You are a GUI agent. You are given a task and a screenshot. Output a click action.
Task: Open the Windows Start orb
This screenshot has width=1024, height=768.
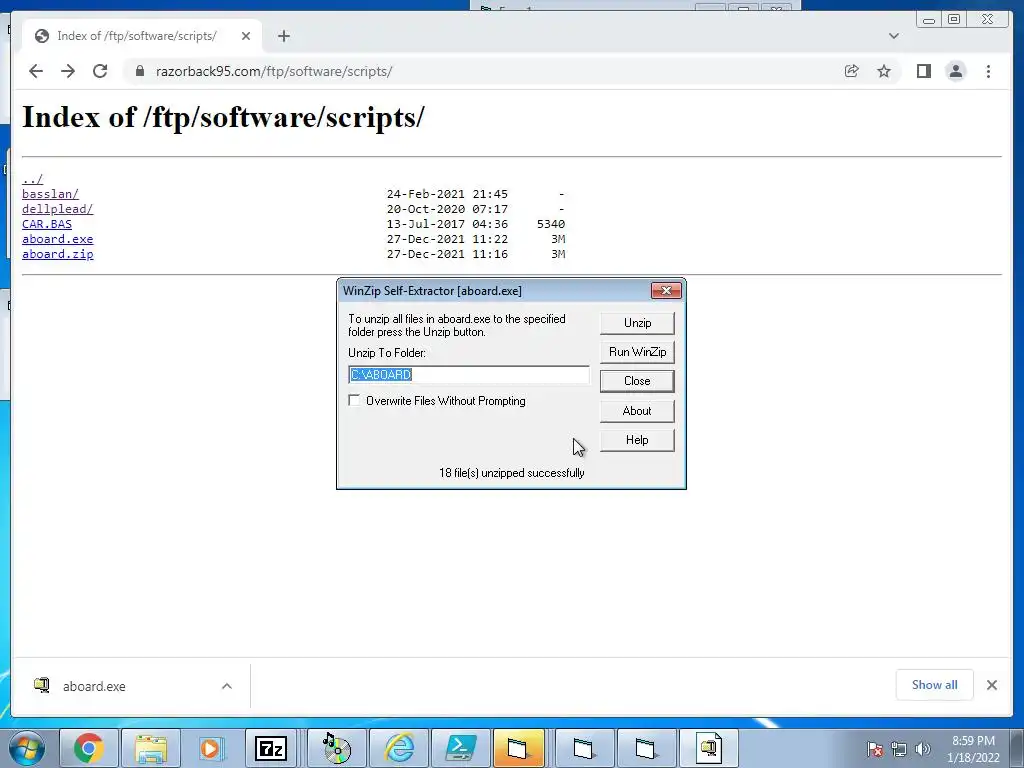tap(27, 748)
